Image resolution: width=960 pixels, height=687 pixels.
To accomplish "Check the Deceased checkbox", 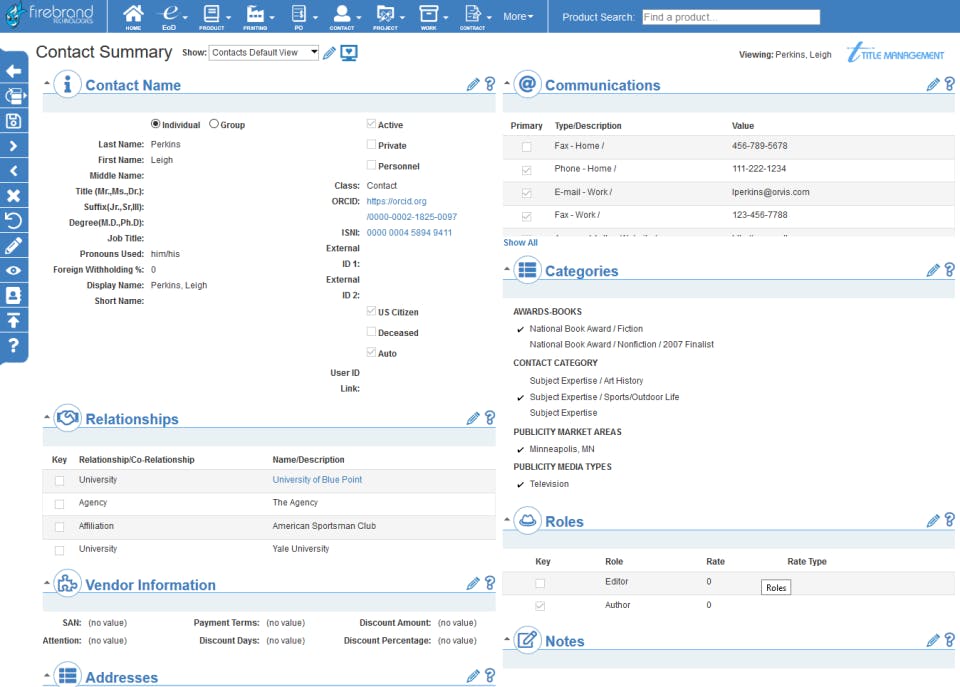I will click(x=371, y=332).
